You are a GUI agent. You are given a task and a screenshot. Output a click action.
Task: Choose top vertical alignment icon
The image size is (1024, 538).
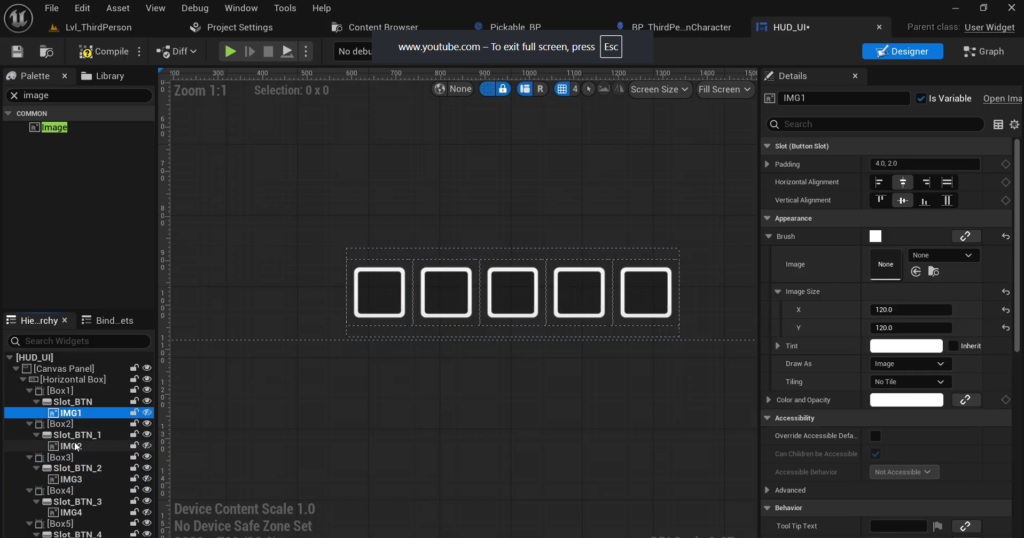pyautogui.click(x=880, y=200)
